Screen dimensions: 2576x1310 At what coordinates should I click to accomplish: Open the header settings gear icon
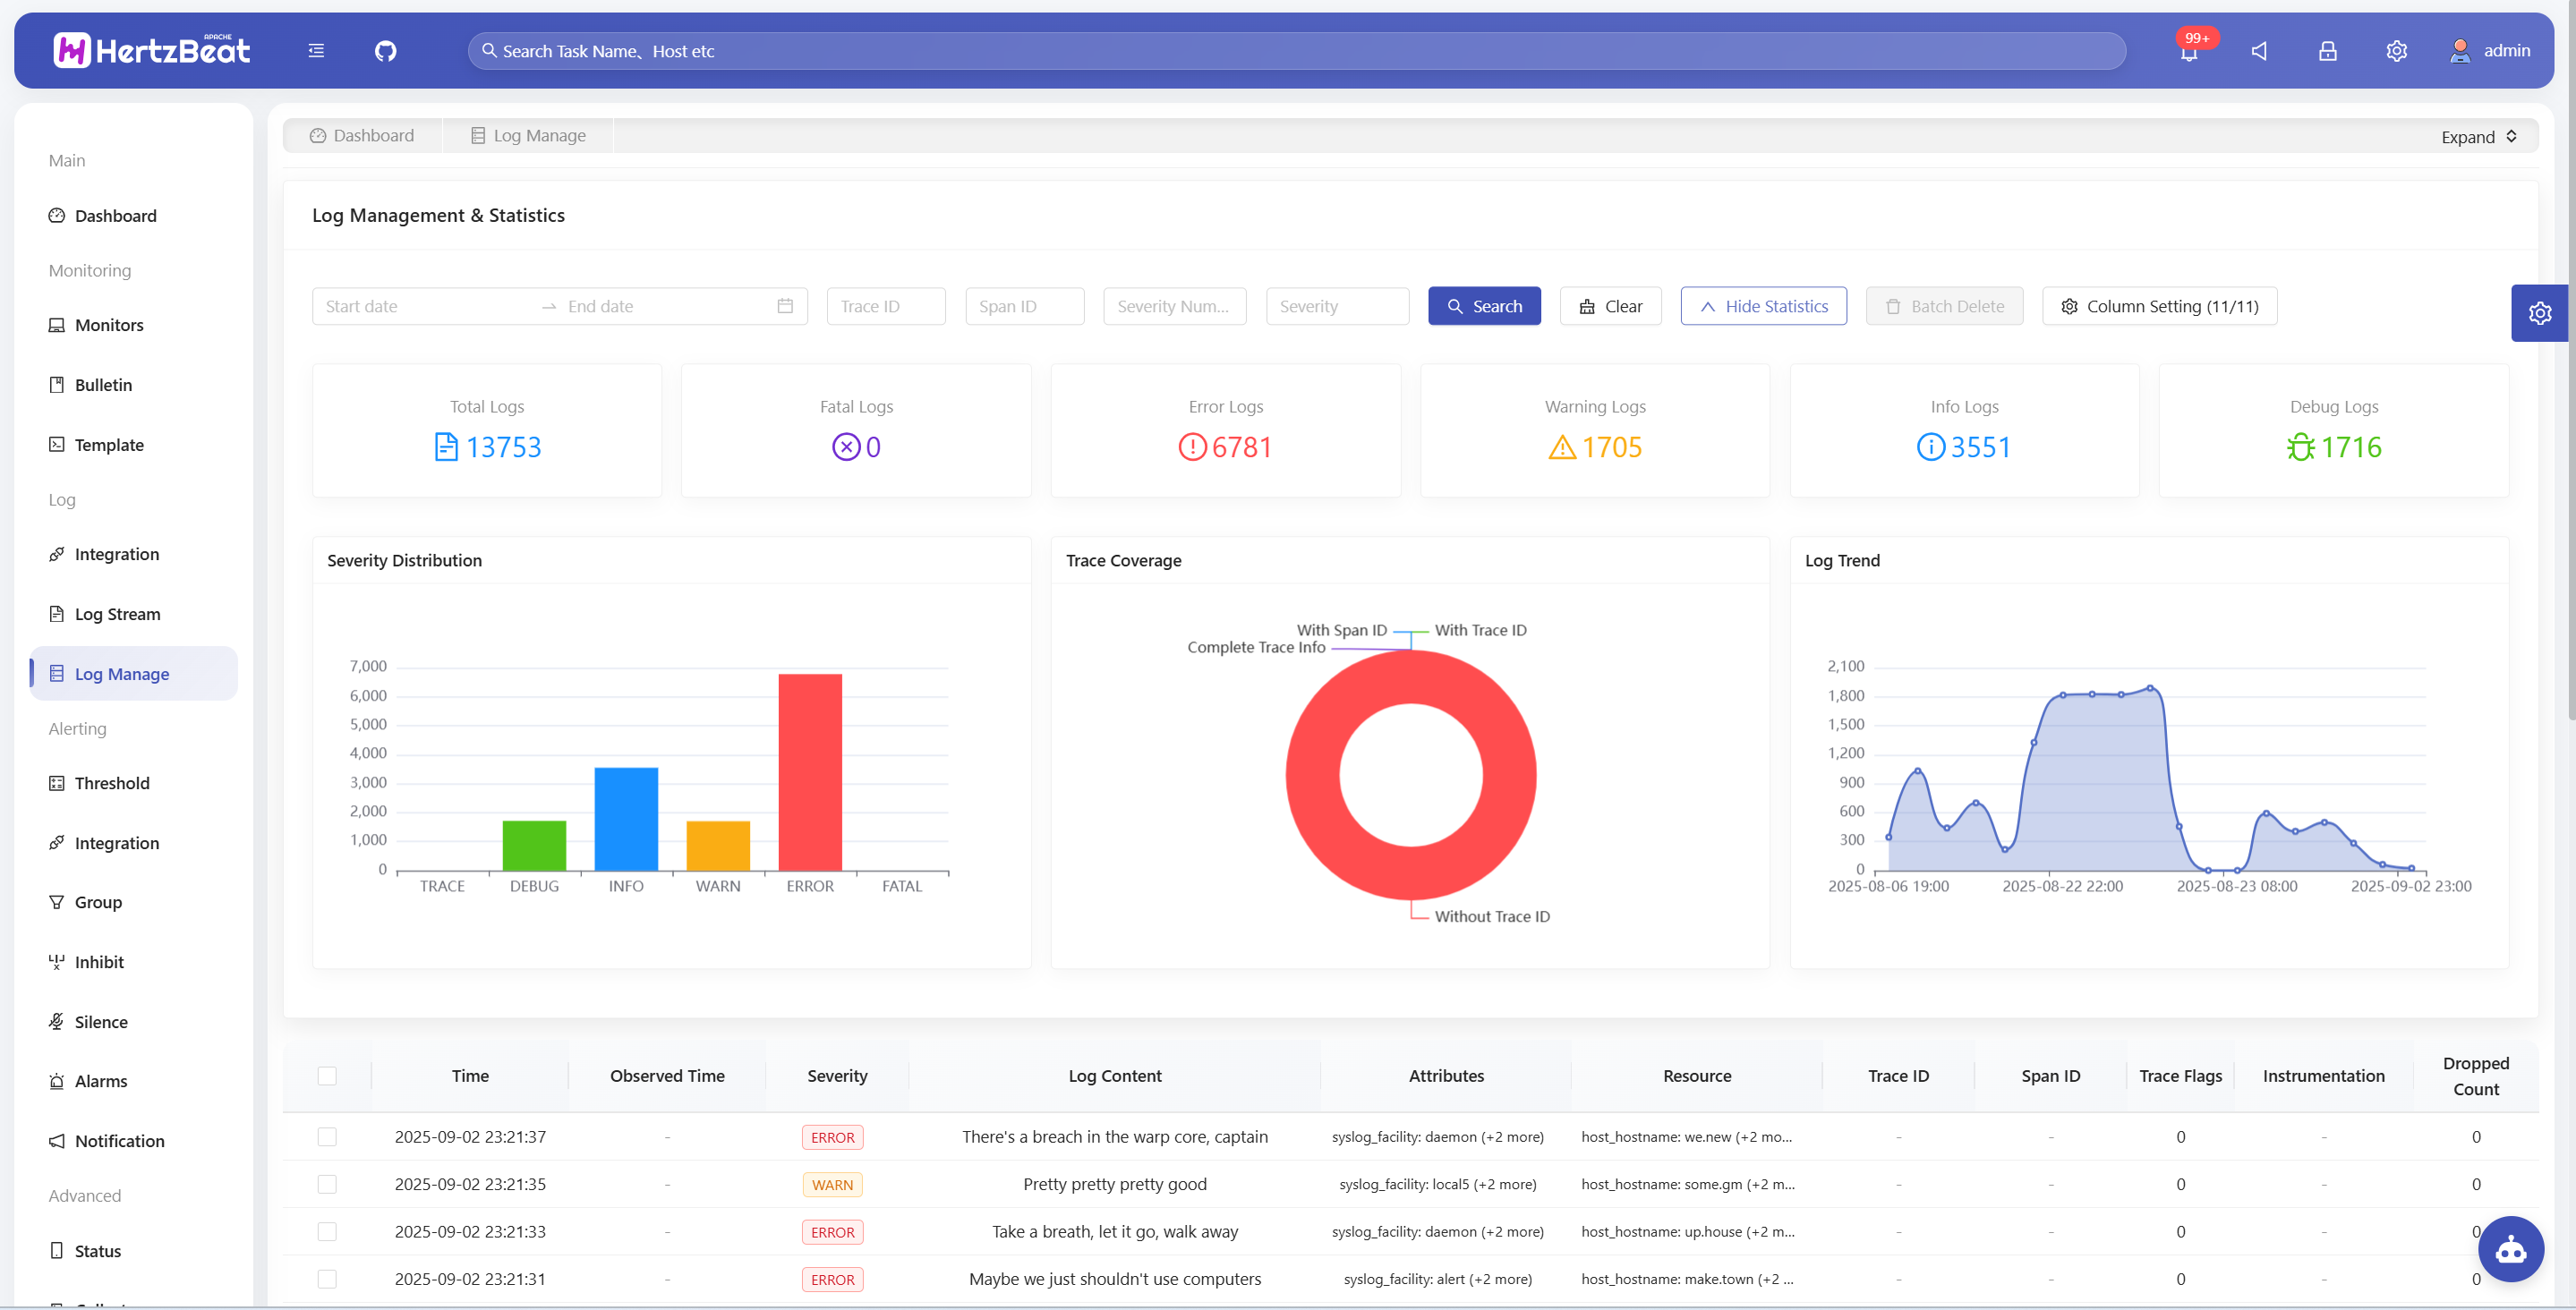tap(2396, 51)
